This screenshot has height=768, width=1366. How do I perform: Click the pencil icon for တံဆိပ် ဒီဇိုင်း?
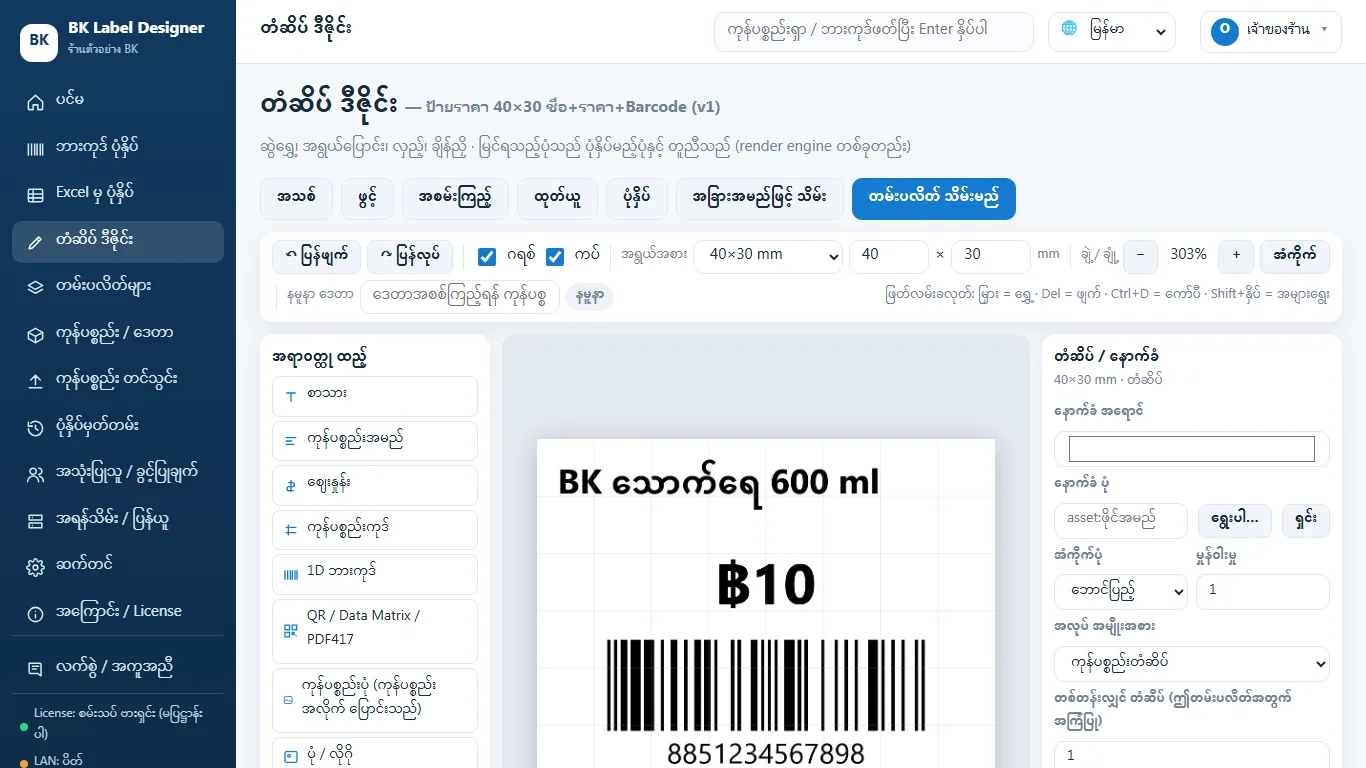coord(36,242)
